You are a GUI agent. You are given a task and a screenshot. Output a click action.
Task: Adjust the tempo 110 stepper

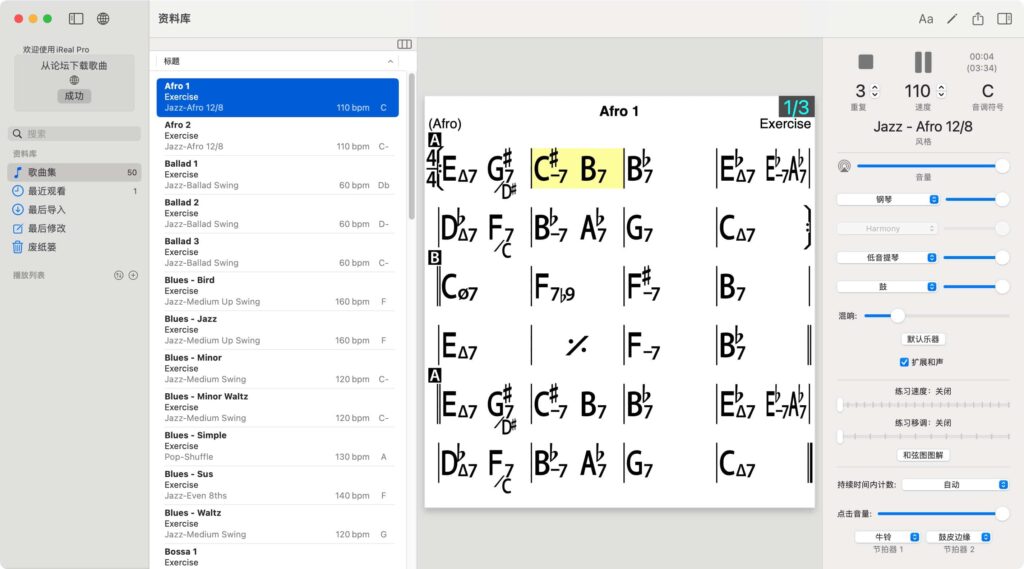(x=941, y=91)
